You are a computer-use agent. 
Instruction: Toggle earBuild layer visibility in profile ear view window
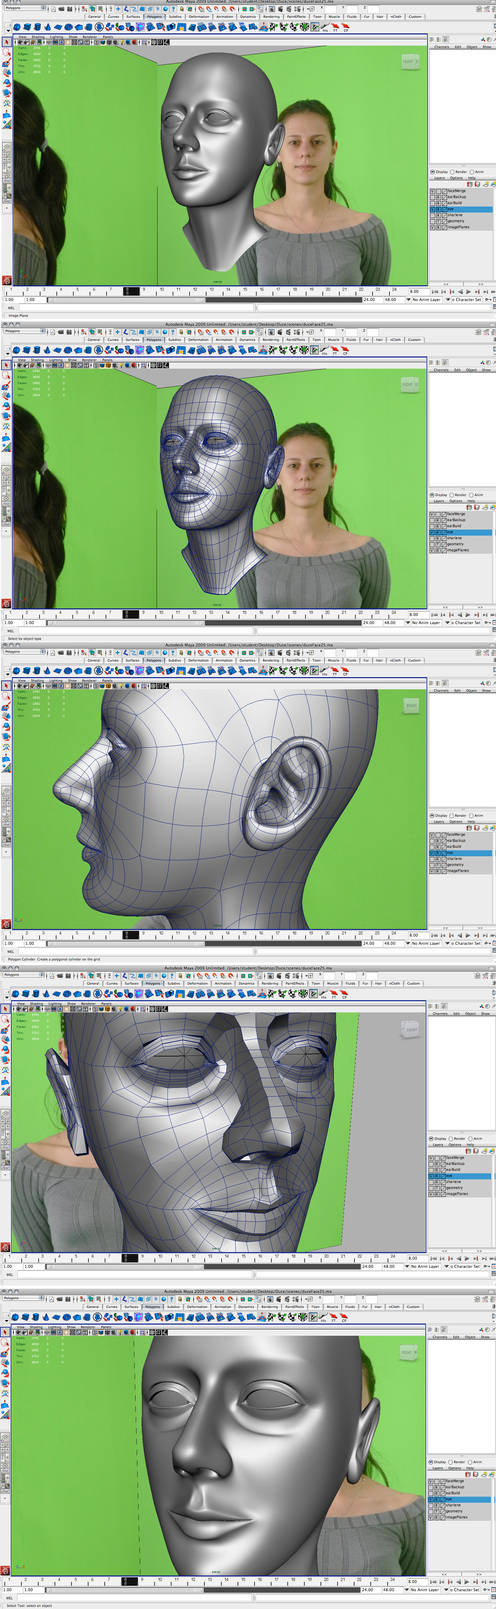pyautogui.click(x=432, y=848)
